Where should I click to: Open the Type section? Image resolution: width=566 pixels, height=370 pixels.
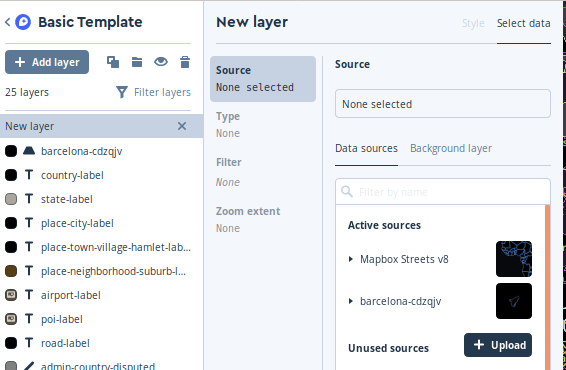coord(263,125)
